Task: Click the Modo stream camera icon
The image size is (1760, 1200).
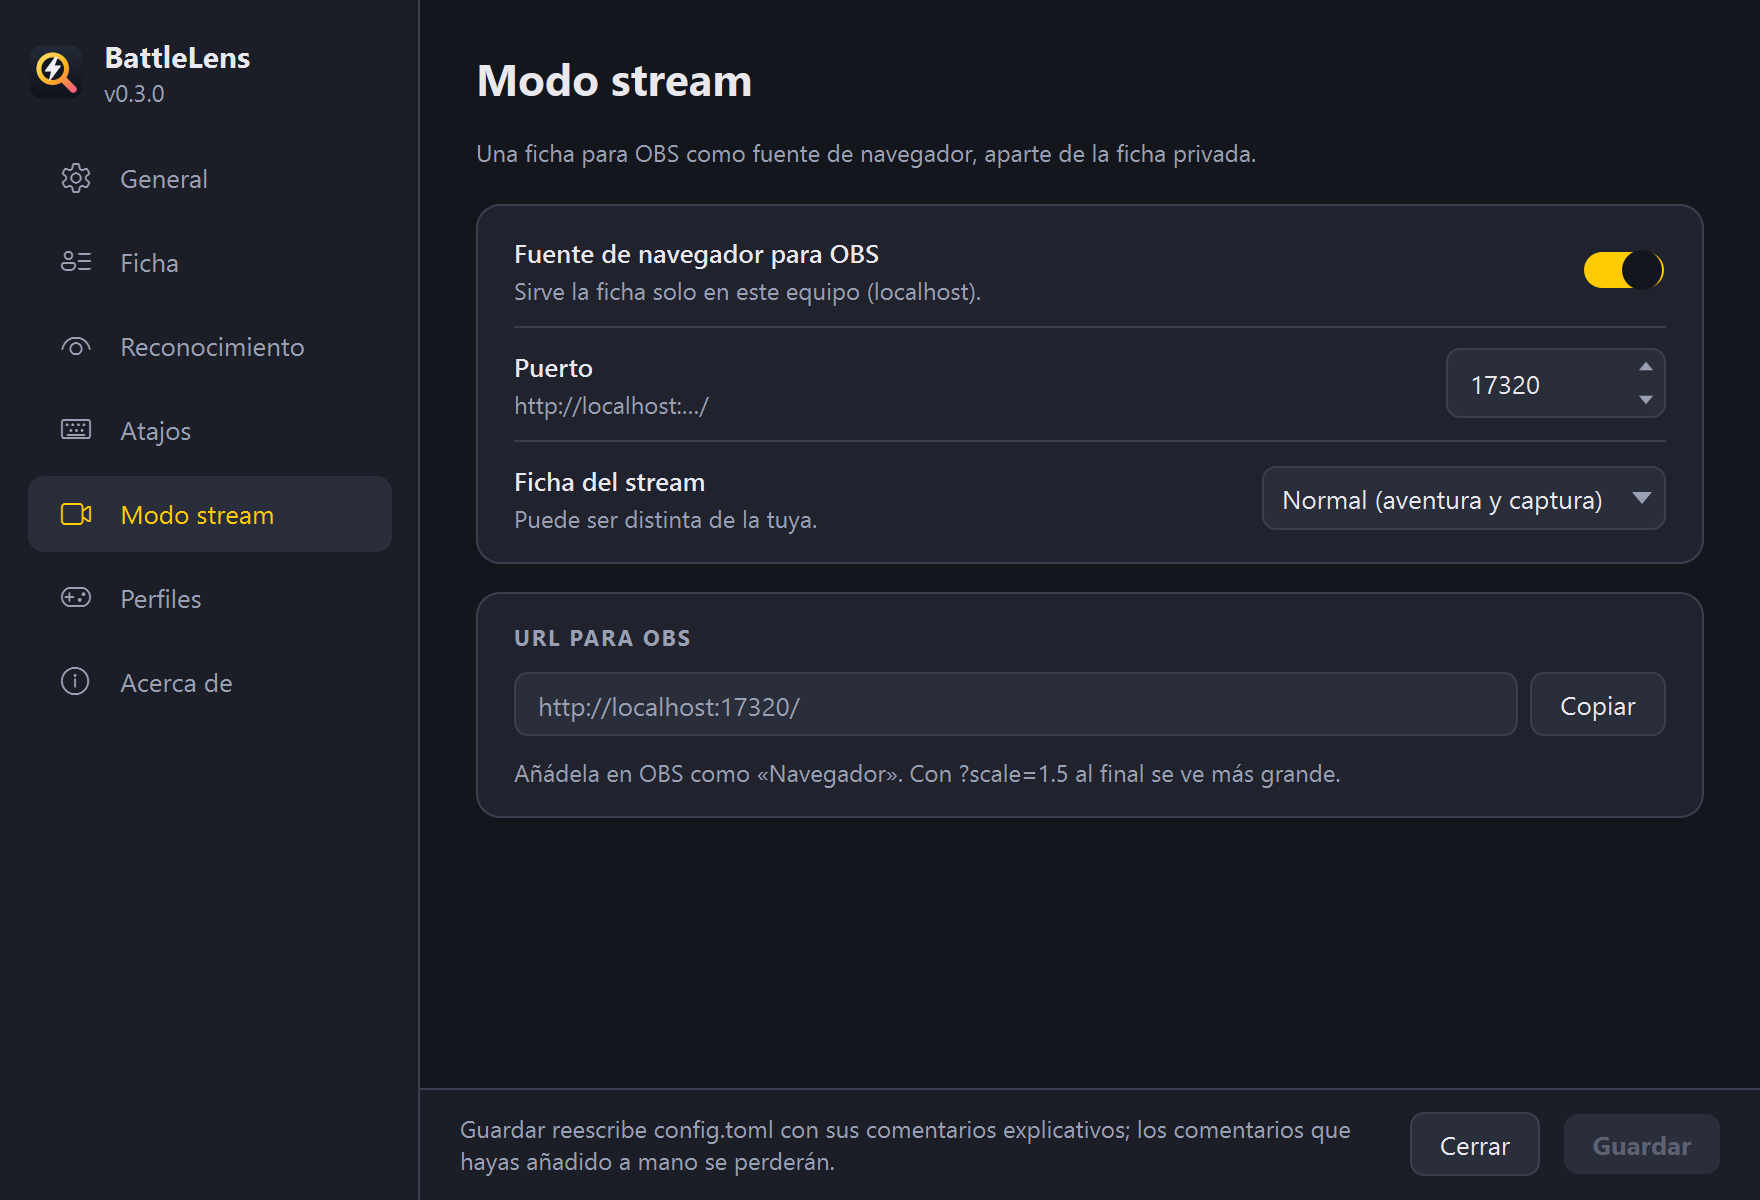Action: point(76,514)
